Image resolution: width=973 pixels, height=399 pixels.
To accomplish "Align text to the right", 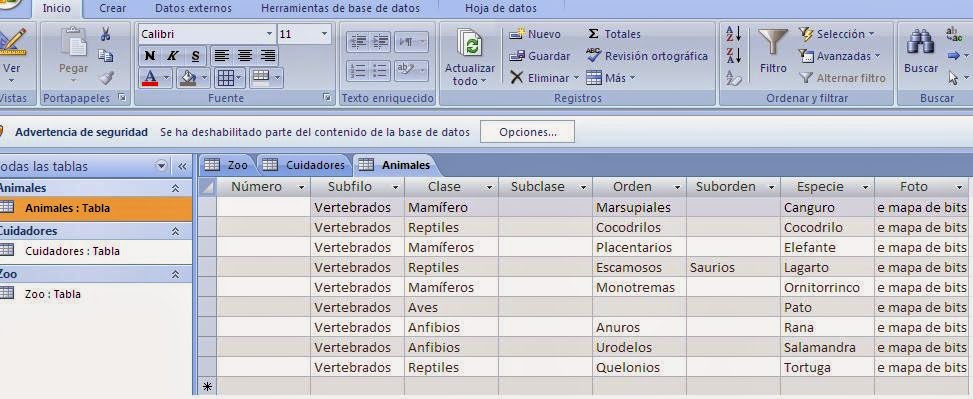I will [267, 56].
